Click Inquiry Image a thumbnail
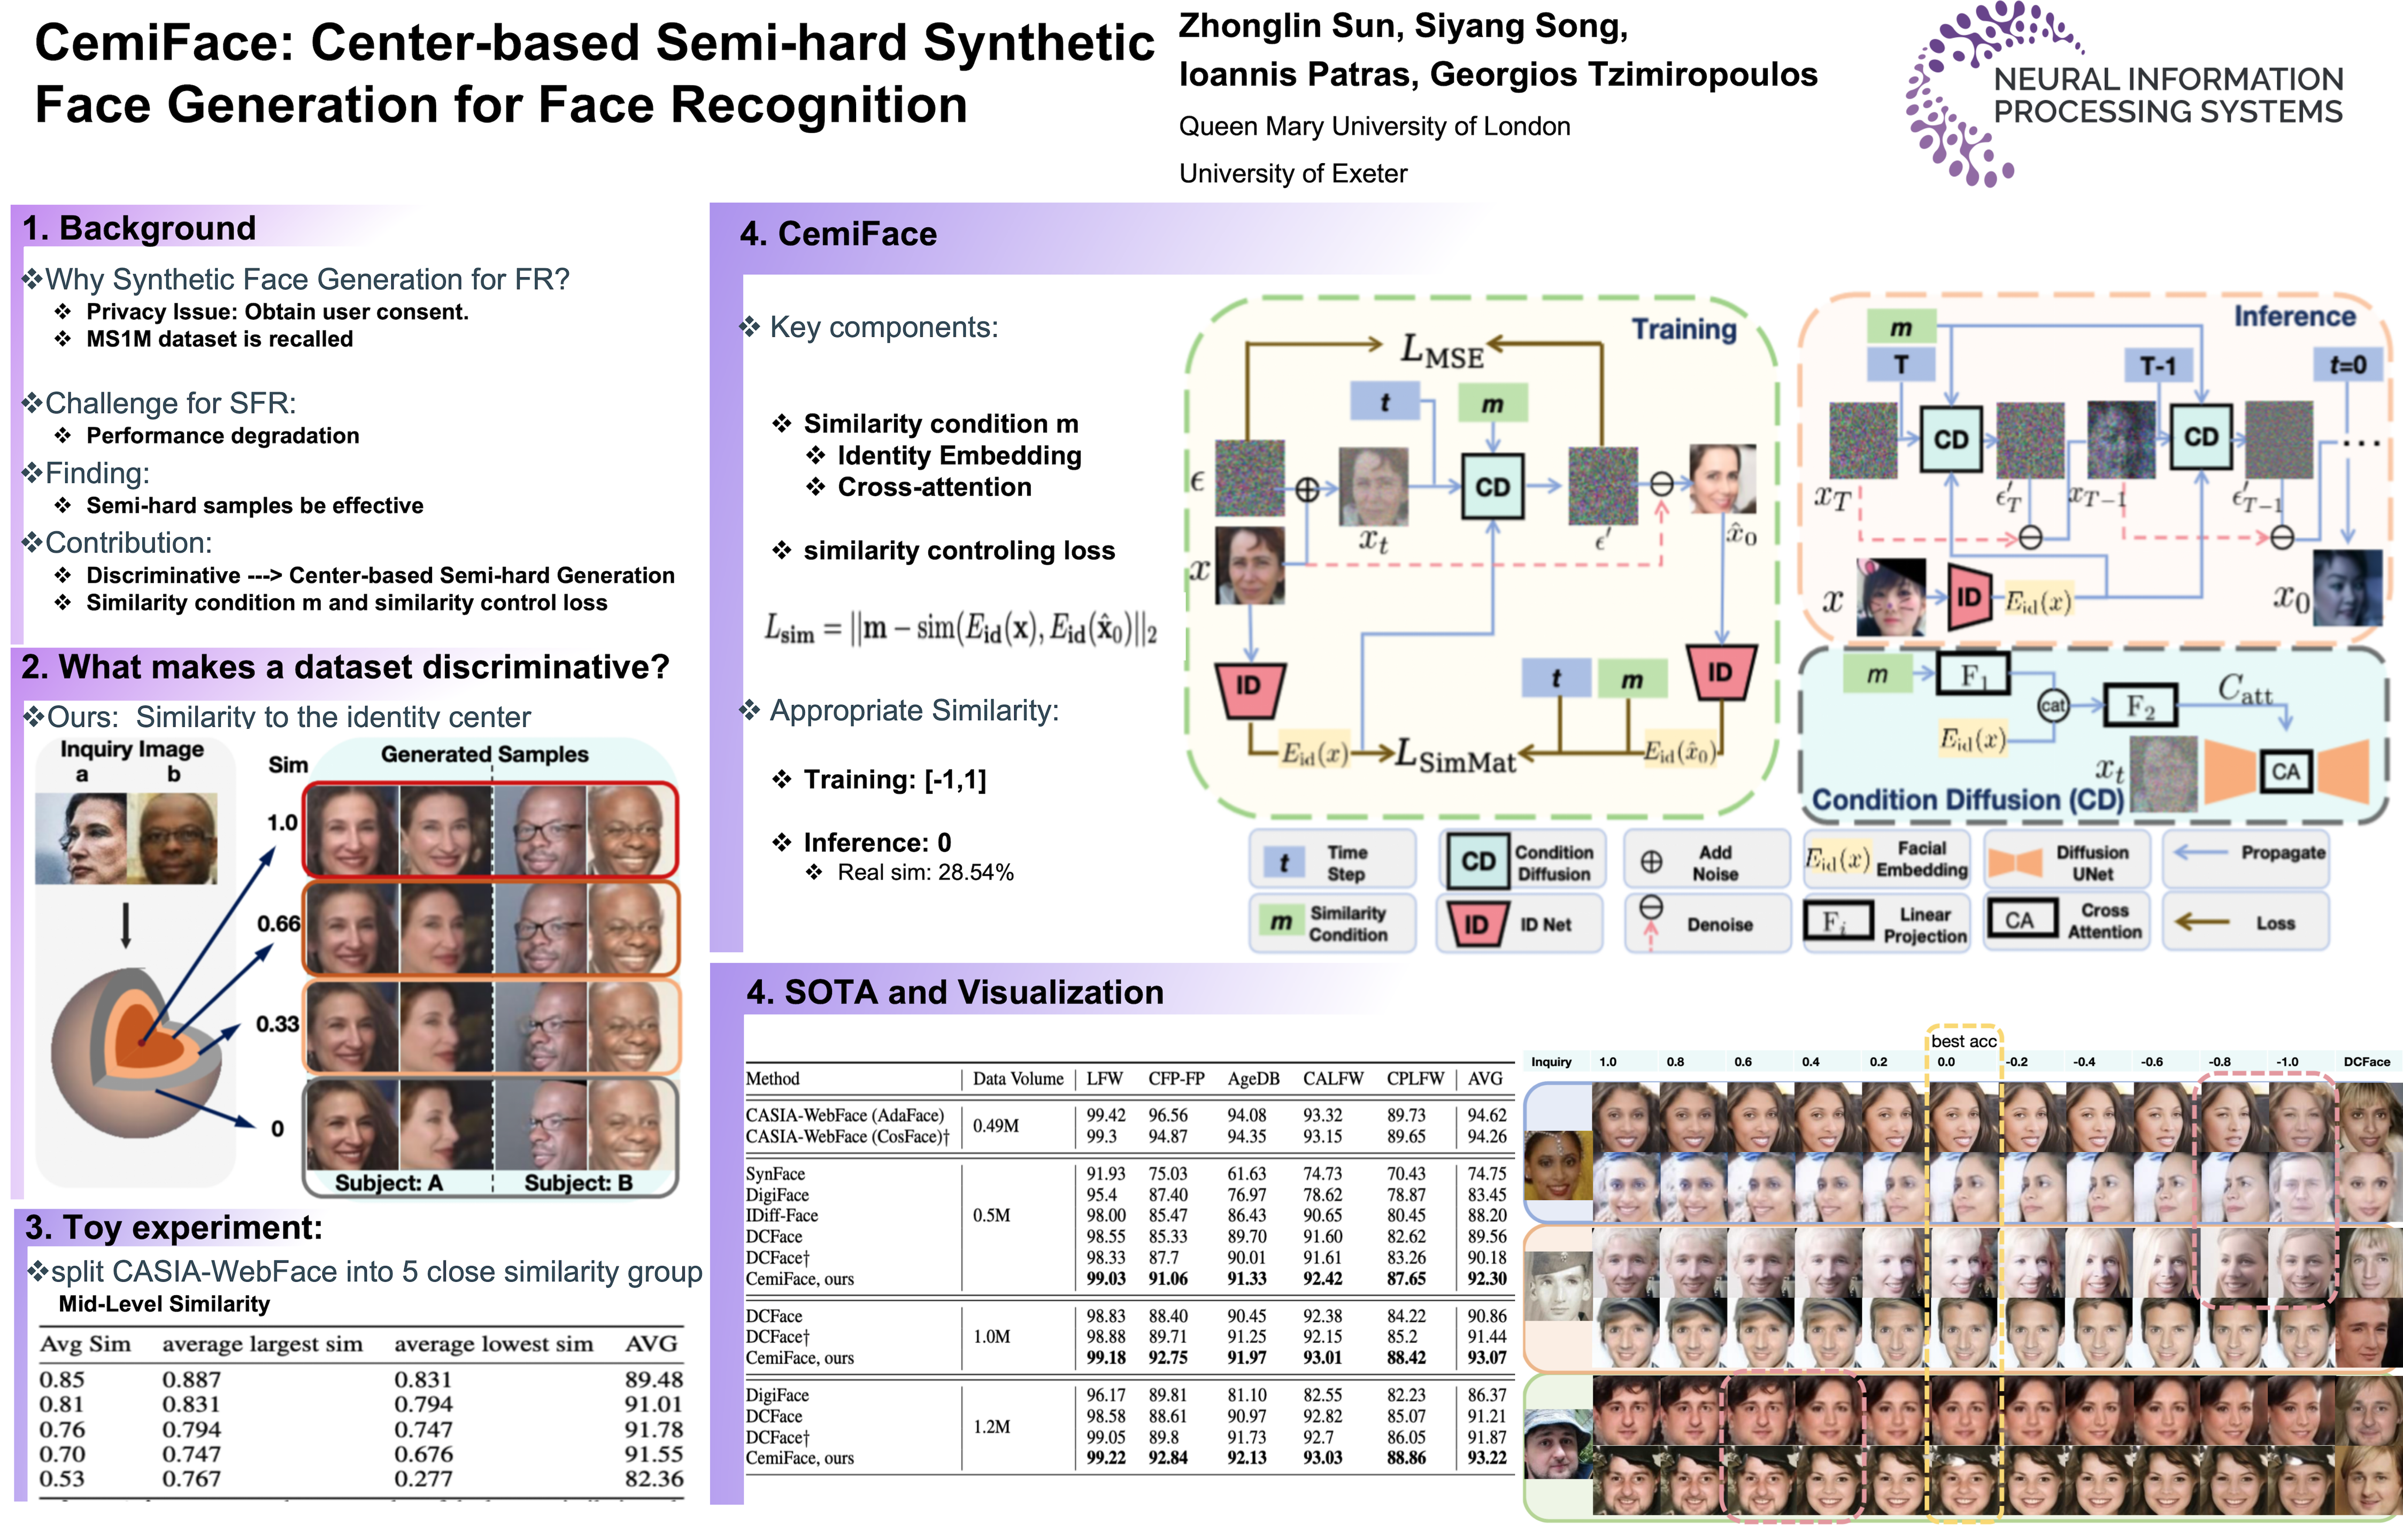 81,838
